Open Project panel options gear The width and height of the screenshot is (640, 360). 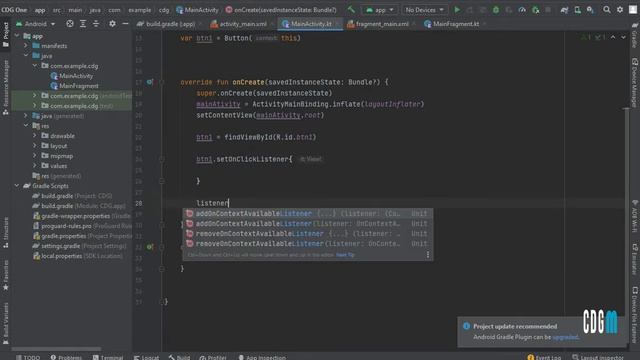tap(112, 24)
